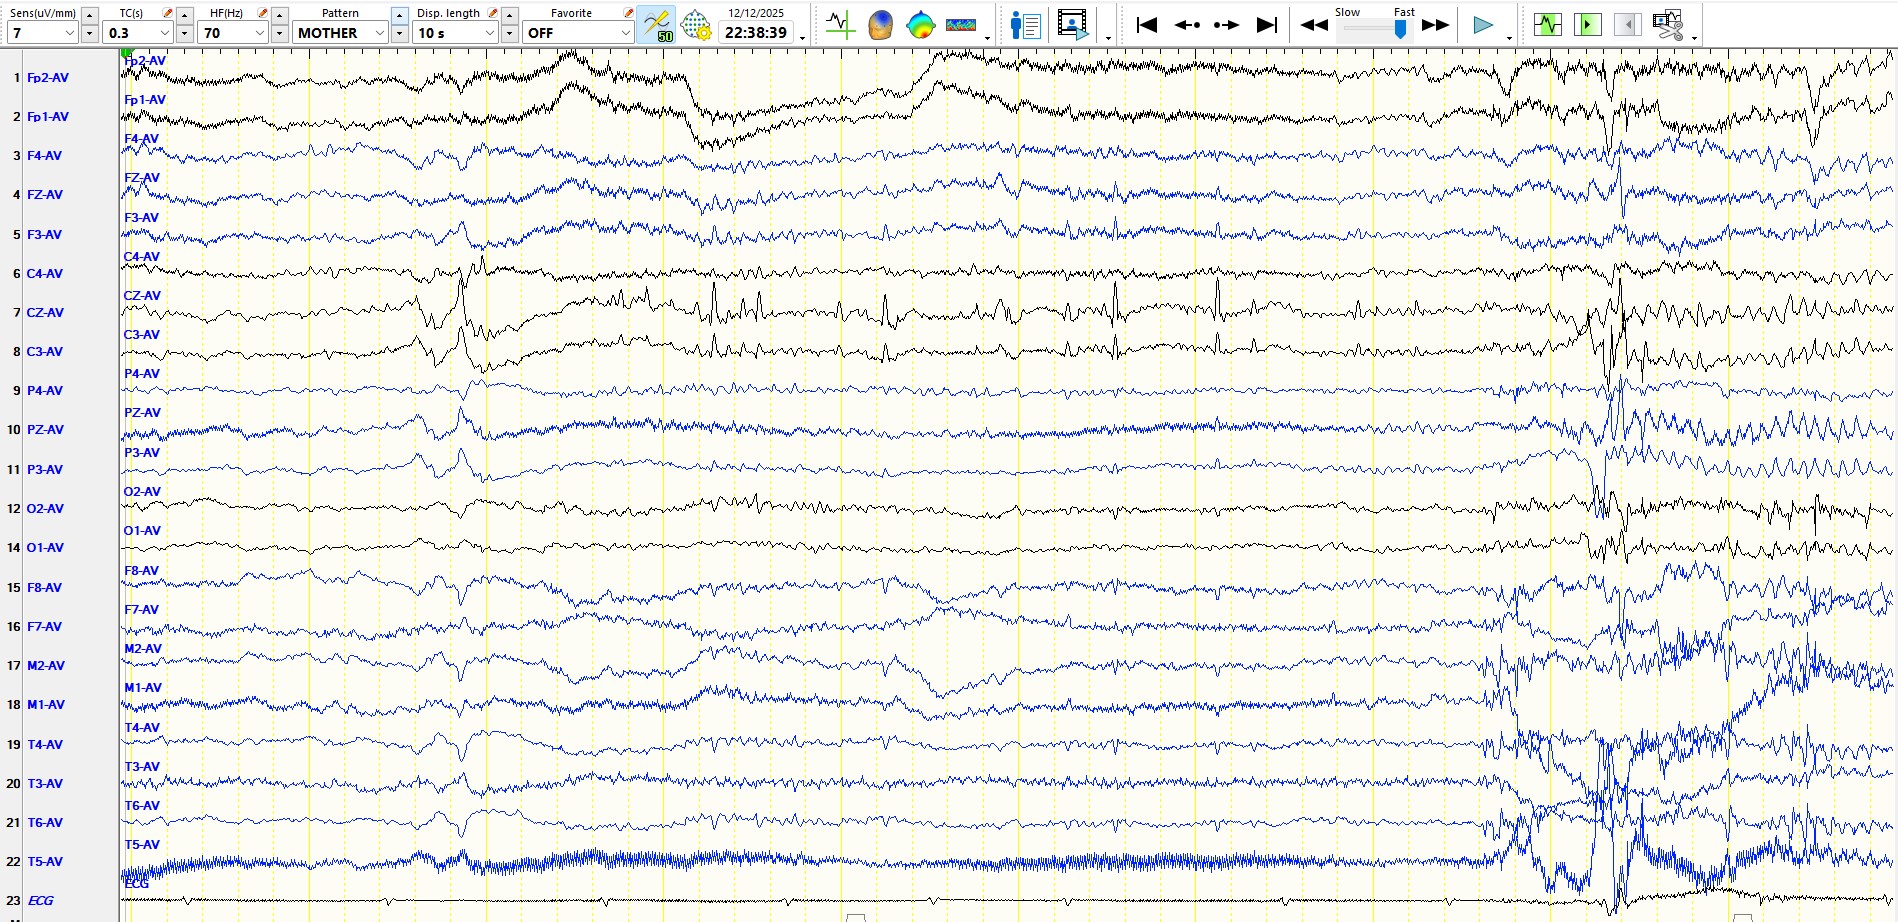Edit the TC(s) list with pencil icon

point(167,13)
